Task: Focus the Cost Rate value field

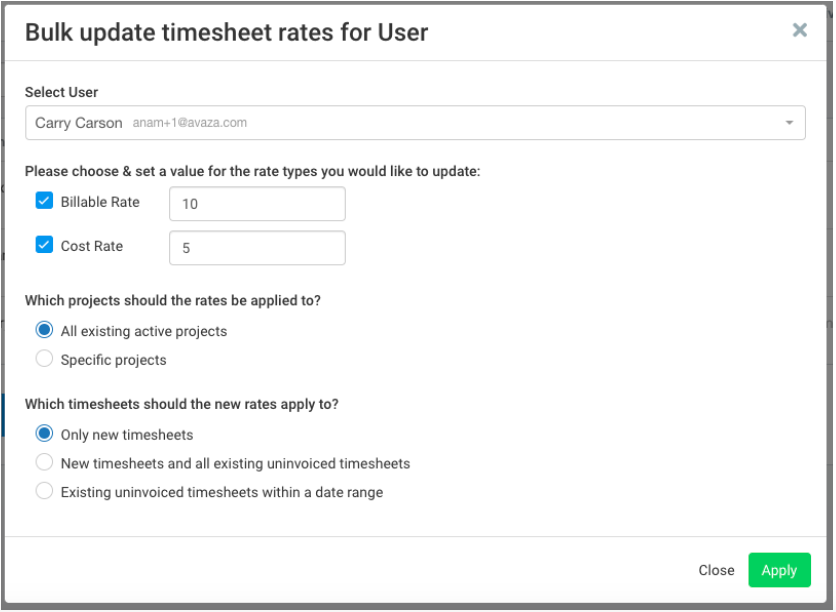Action: pos(257,248)
